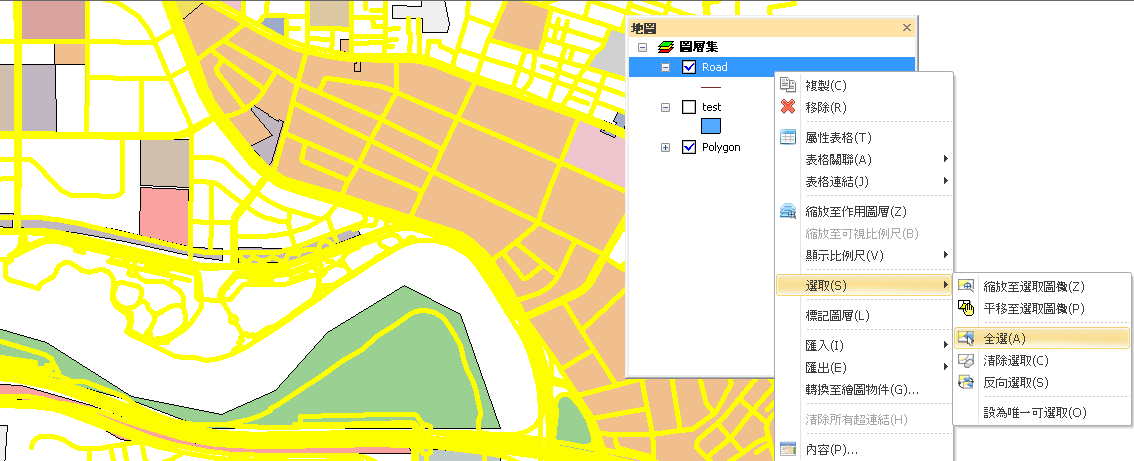Choose 縮放至選取圖徵(Z) in submenu
Viewport: 1134px width, 461px height.
coord(1041,287)
